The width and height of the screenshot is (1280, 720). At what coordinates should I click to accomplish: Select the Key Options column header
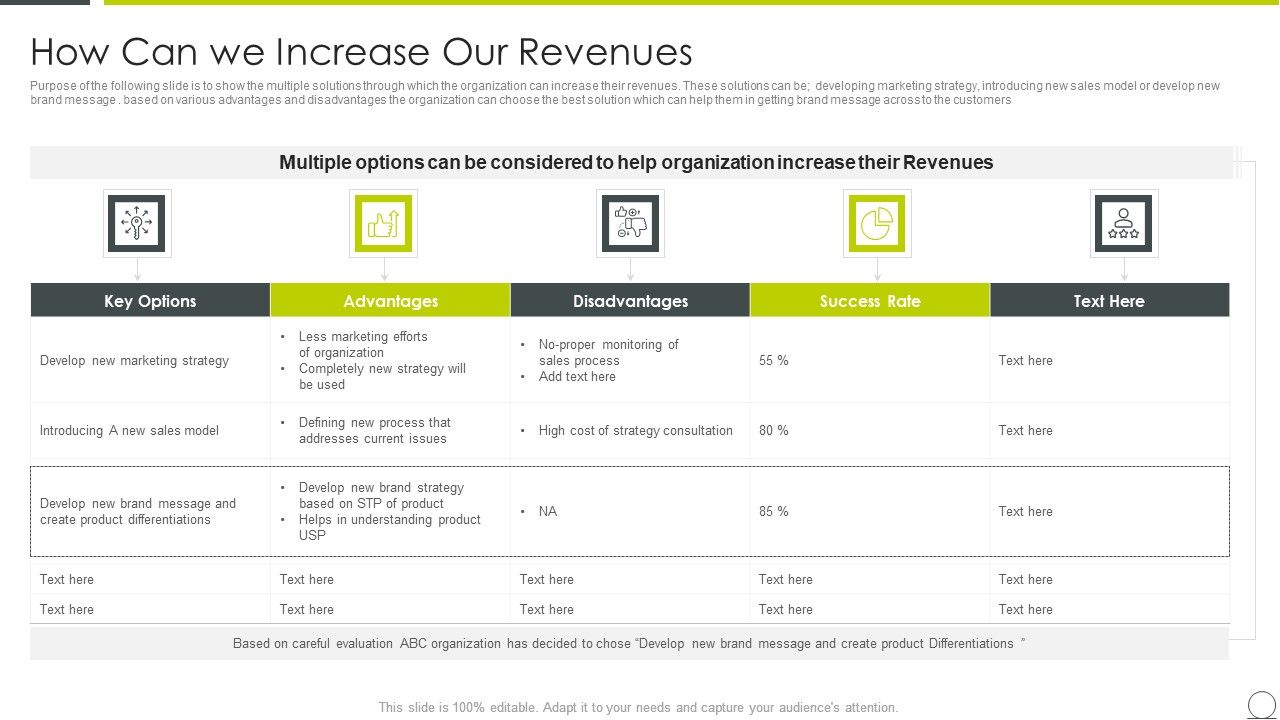point(150,301)
